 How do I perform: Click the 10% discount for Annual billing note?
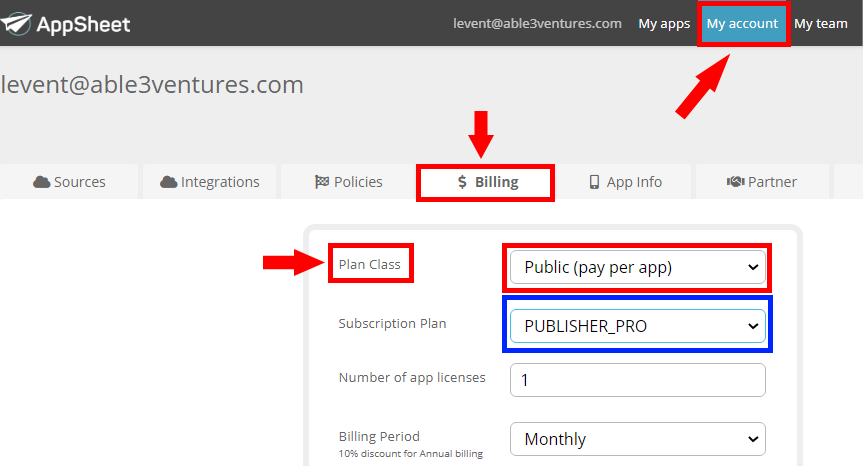tap(411, 454)
